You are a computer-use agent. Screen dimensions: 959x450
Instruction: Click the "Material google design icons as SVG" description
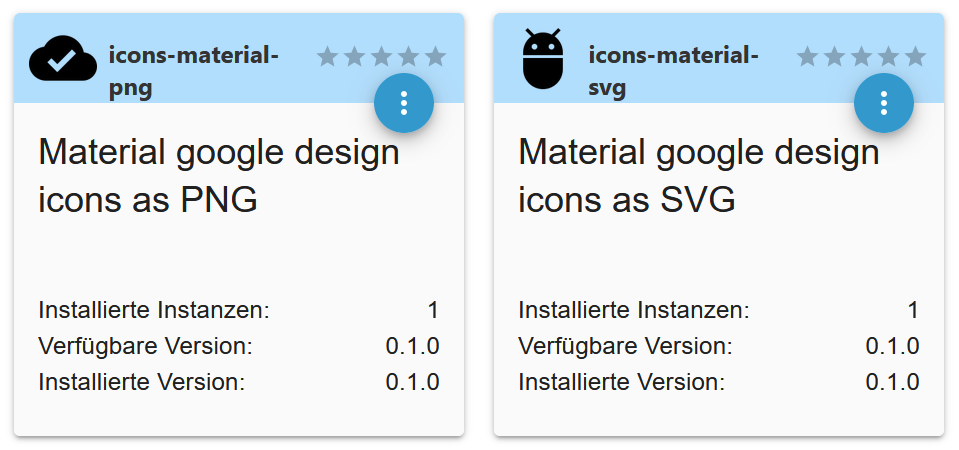pos(698,176)
